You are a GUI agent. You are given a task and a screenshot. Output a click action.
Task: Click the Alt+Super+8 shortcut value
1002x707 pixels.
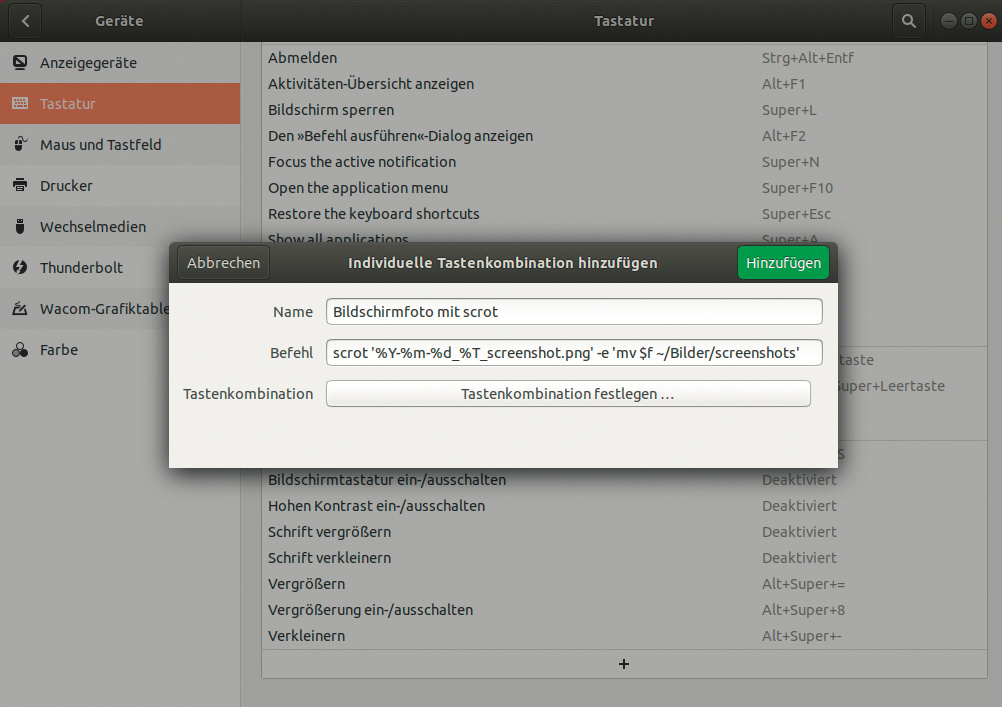coord(803,610)
